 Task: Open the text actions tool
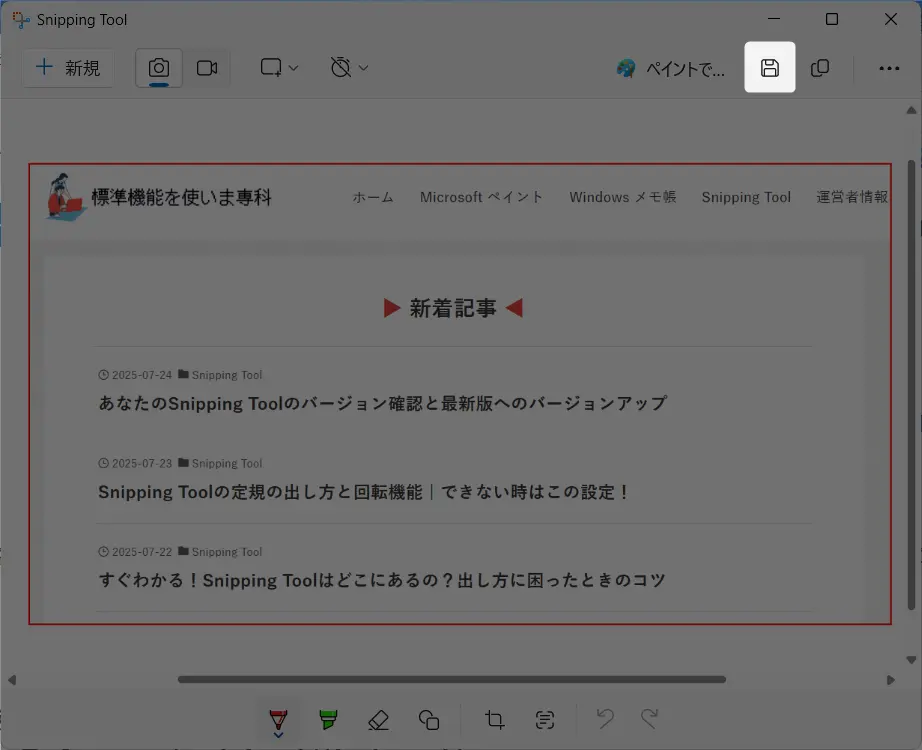click(544, 719)
